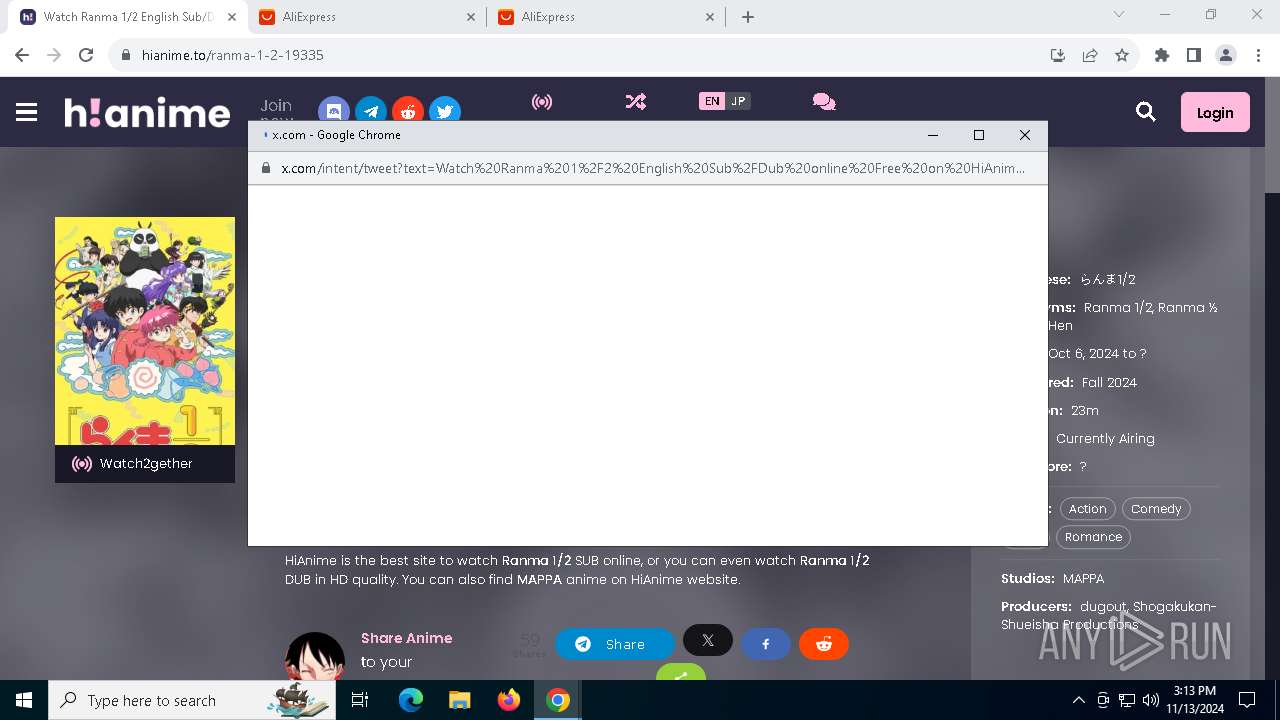Switch to the second AliExpress tab
The height and width of the screenshot is (720, 1280).
(605, 17)
